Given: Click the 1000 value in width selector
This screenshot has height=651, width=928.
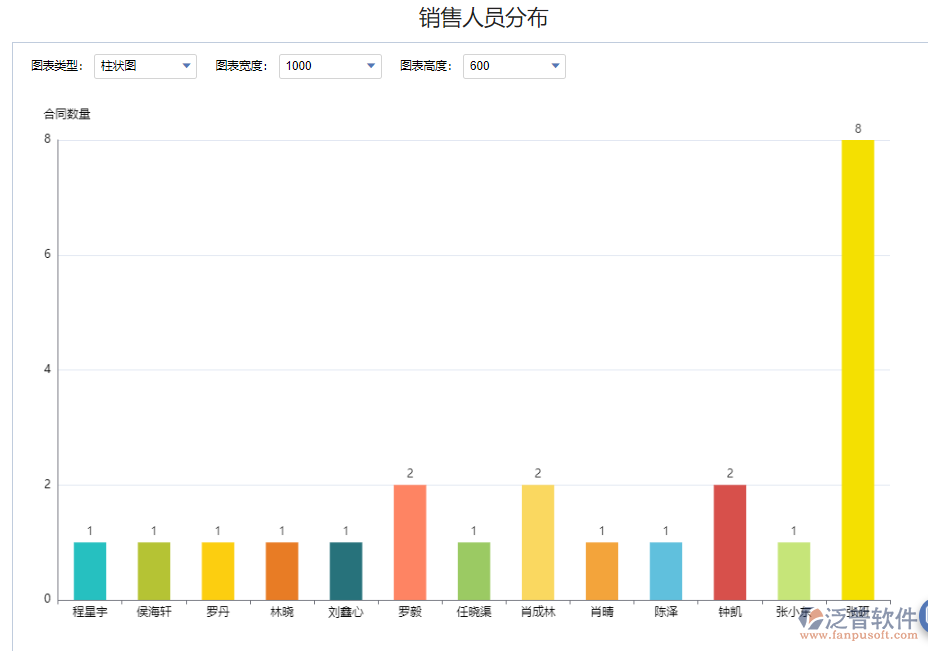Looking at the screenshot, I should pos(310,66).
